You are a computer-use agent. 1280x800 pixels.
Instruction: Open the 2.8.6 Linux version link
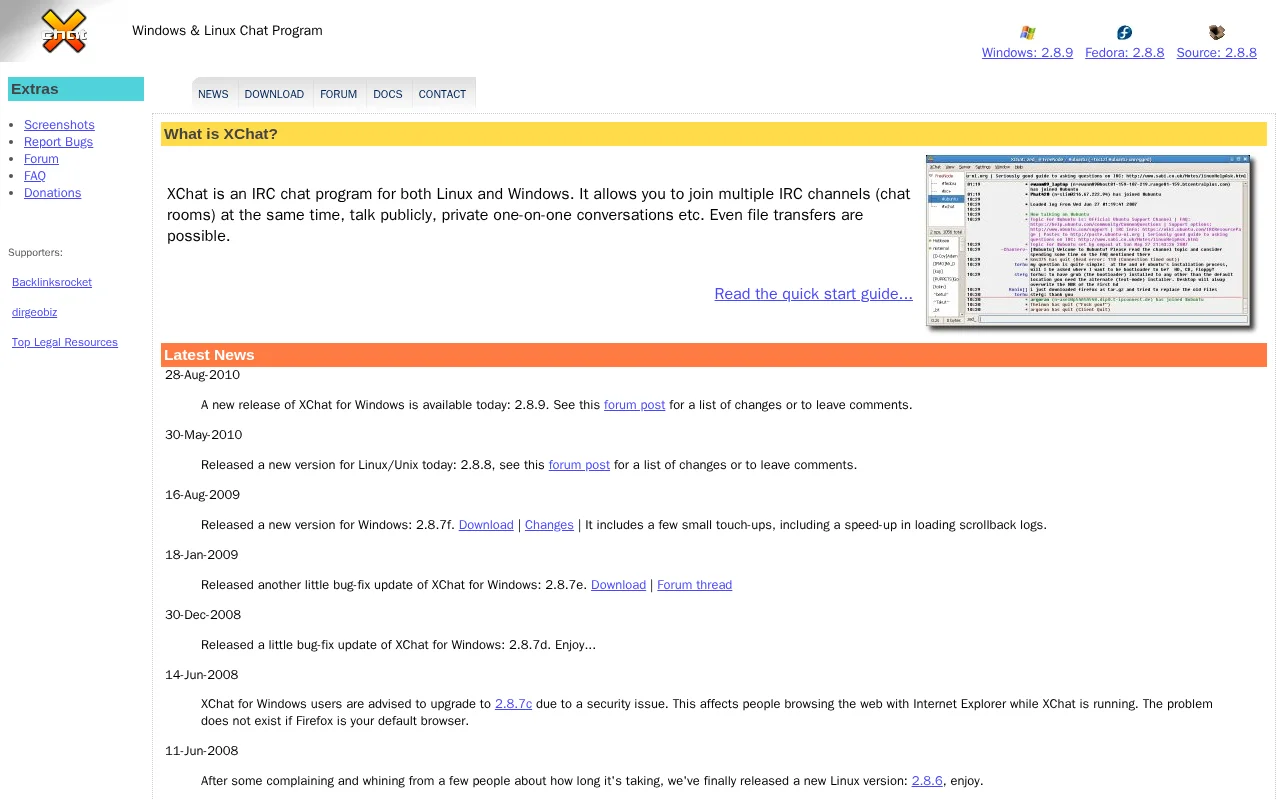point(927,781)
